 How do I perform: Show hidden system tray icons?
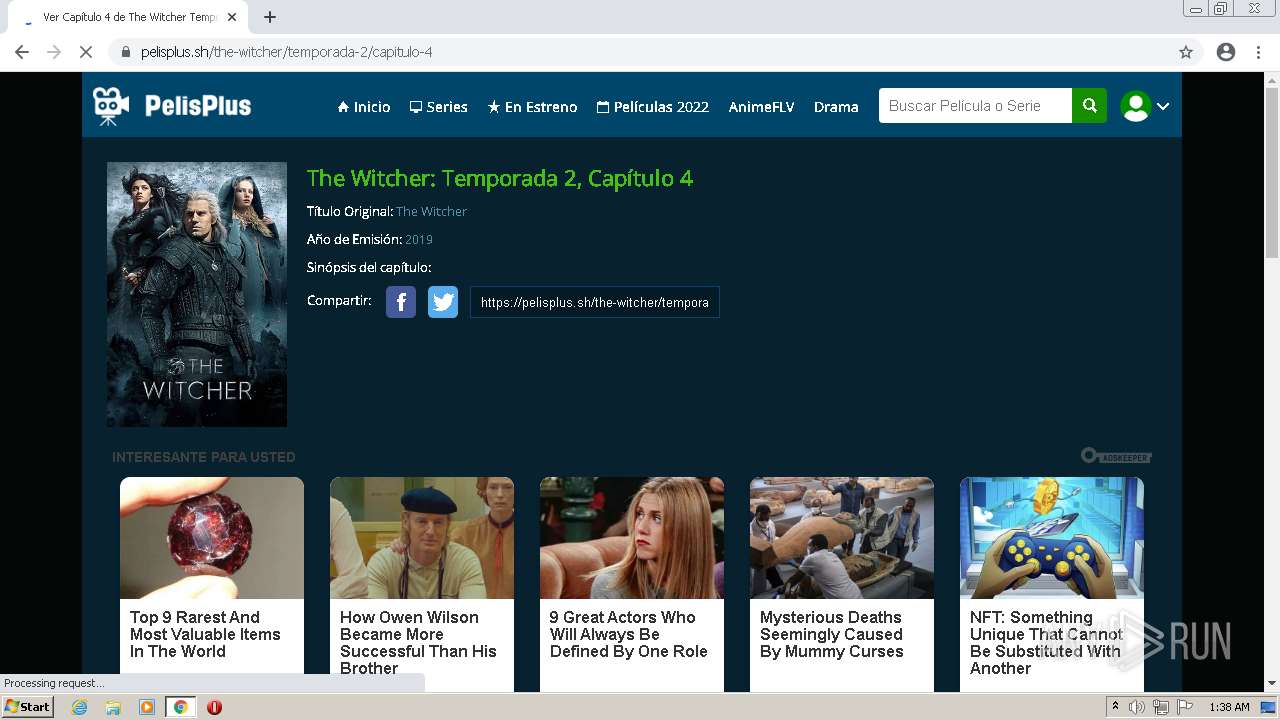coord(1116,707)
